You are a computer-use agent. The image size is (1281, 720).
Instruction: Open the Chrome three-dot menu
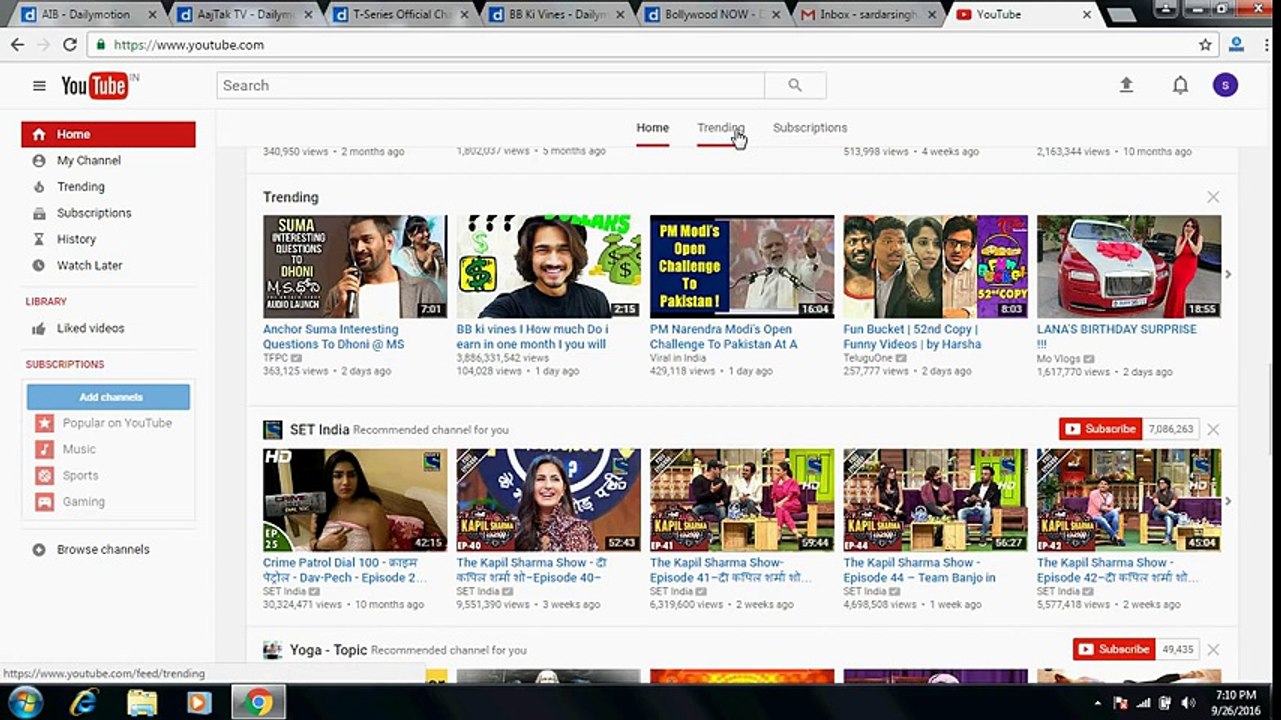pos(1266,45)
